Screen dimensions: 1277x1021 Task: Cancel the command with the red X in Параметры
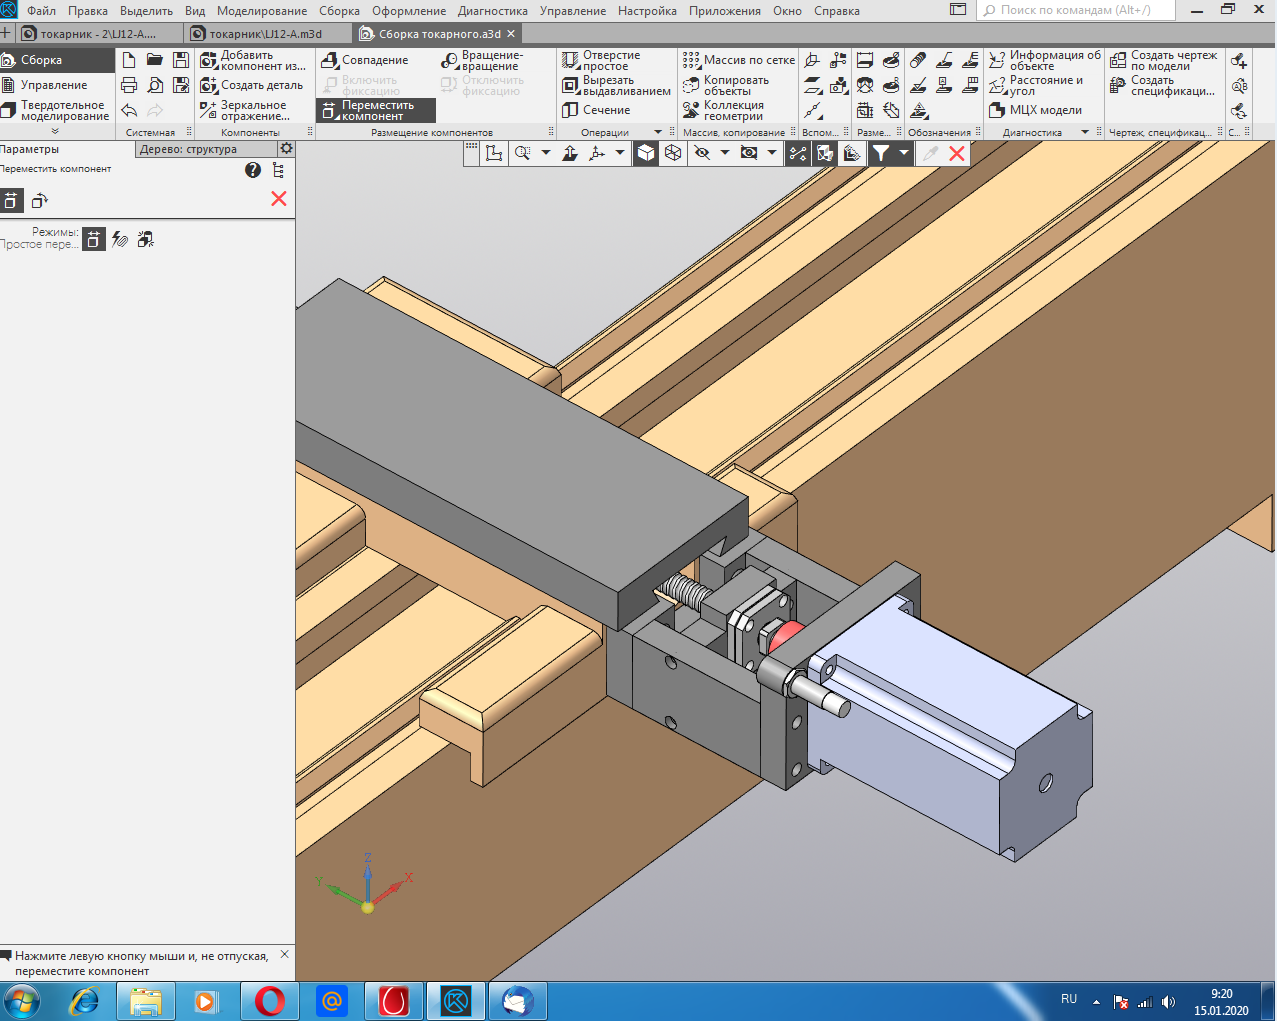(279, 199)
